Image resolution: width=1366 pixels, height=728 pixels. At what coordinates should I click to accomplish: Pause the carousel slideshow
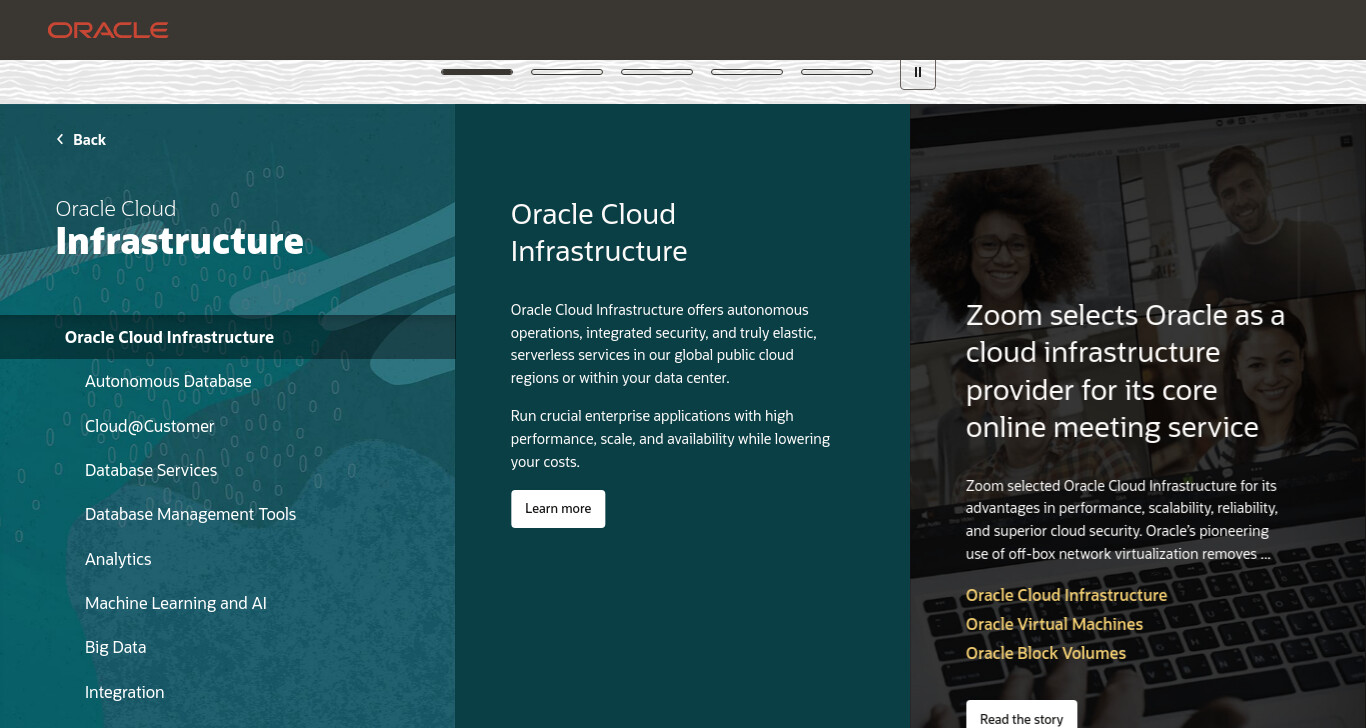(918, 73)
